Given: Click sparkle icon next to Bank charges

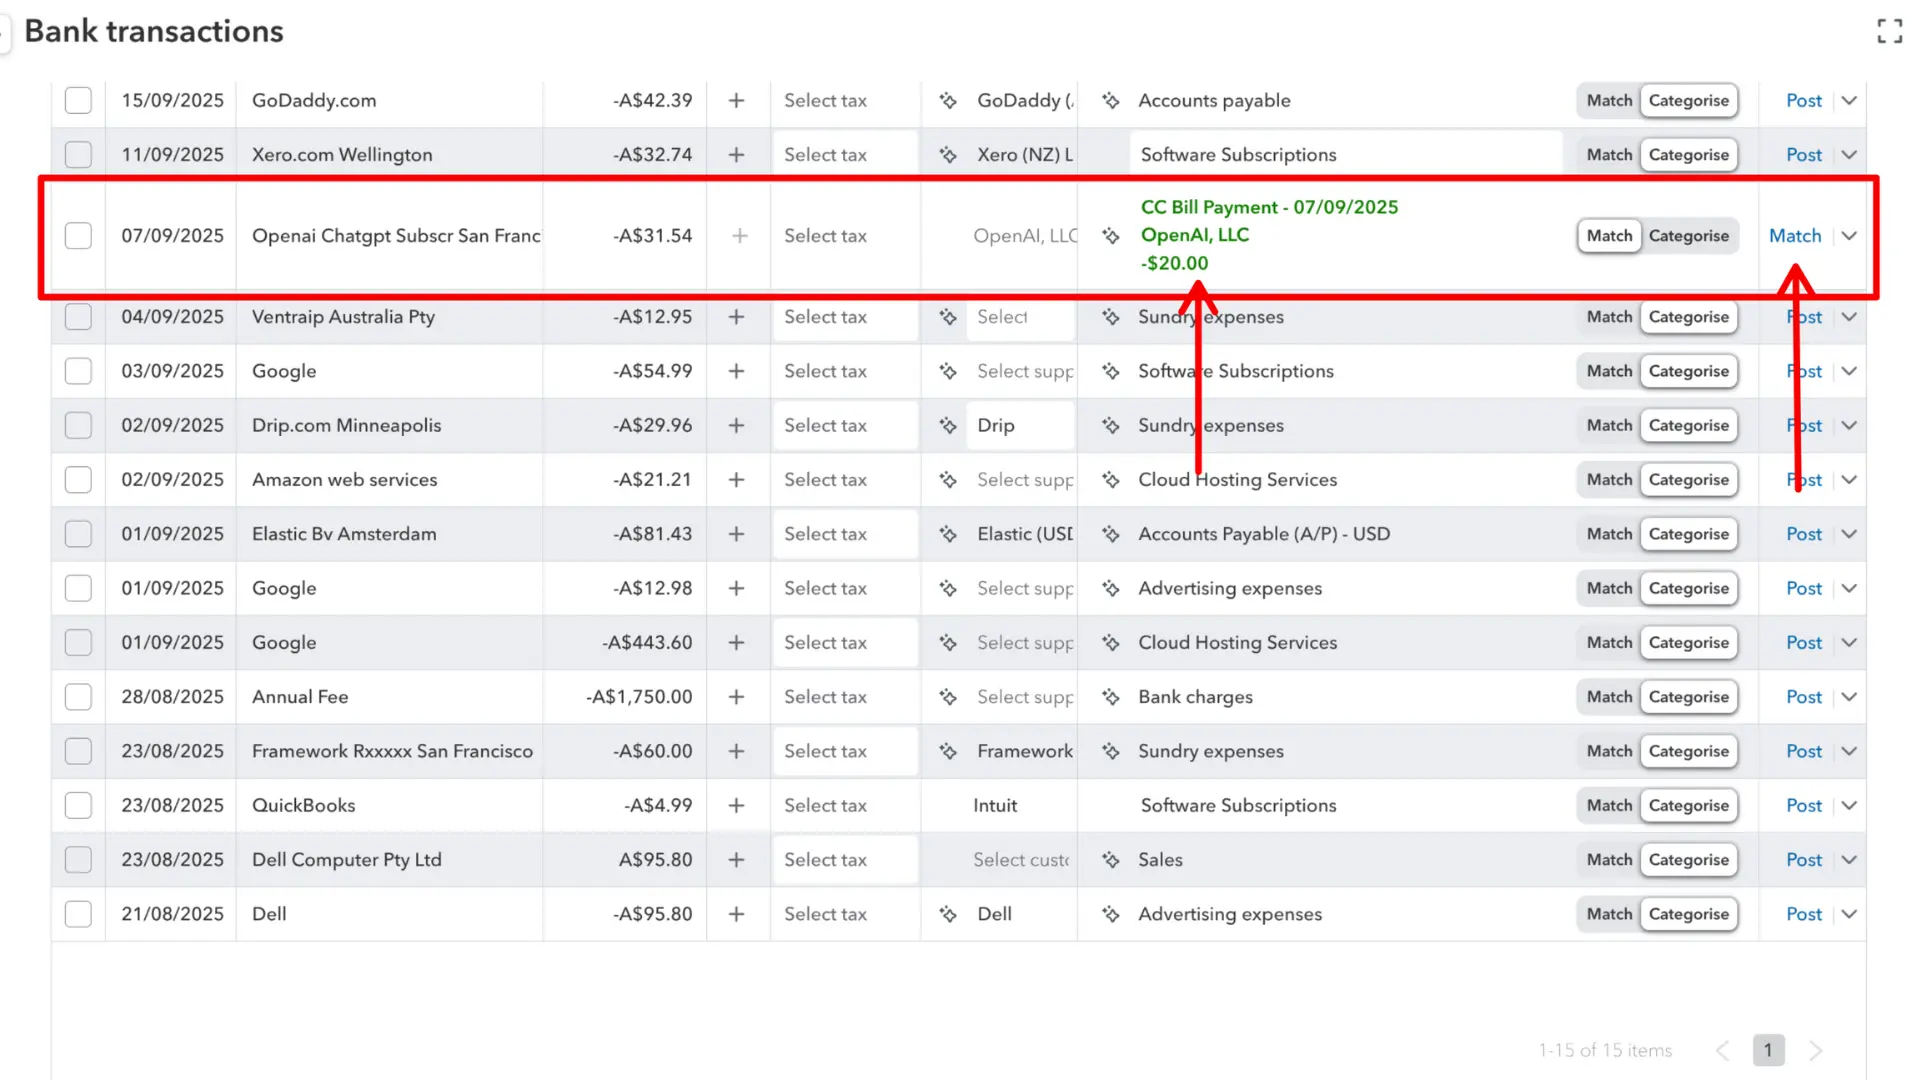Looking at the screenshot, I should click(1110, 697).
